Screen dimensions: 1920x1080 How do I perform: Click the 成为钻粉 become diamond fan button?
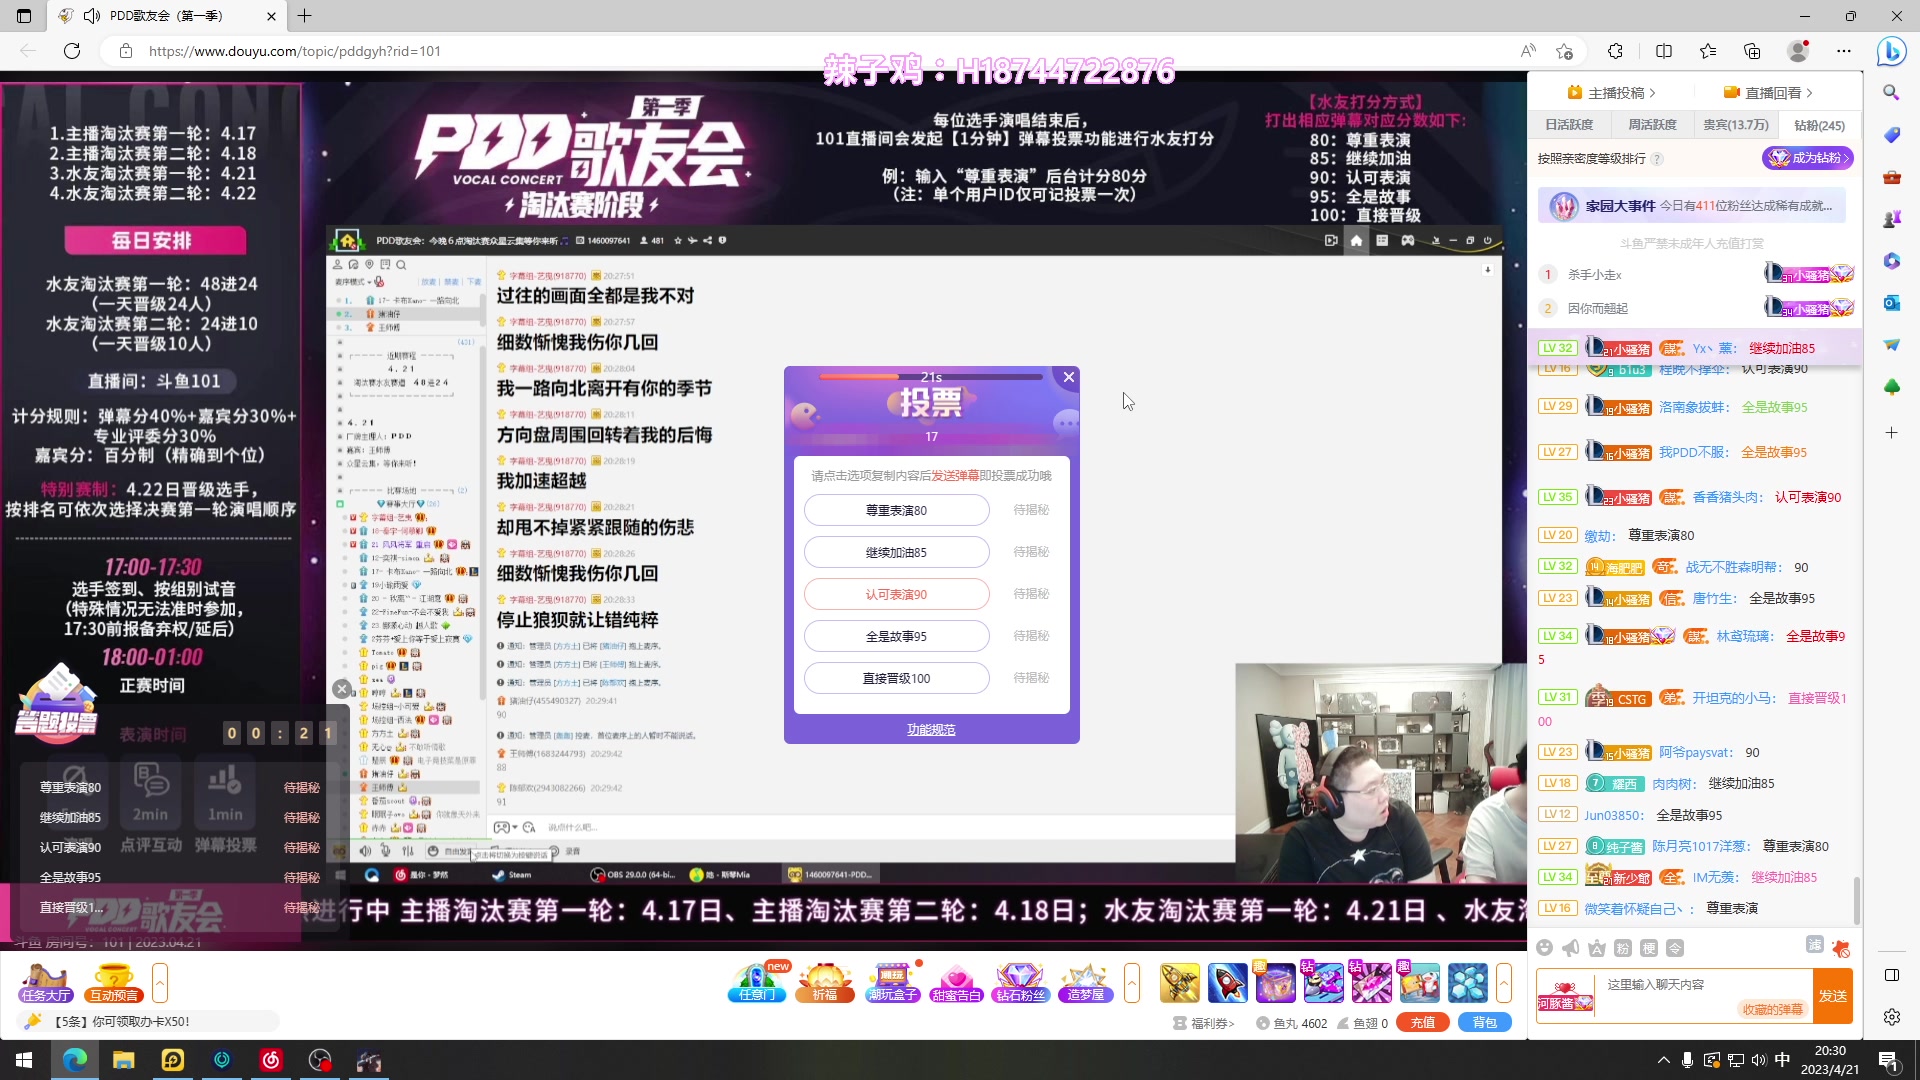pyautogui.click(x=1808, y=158)
